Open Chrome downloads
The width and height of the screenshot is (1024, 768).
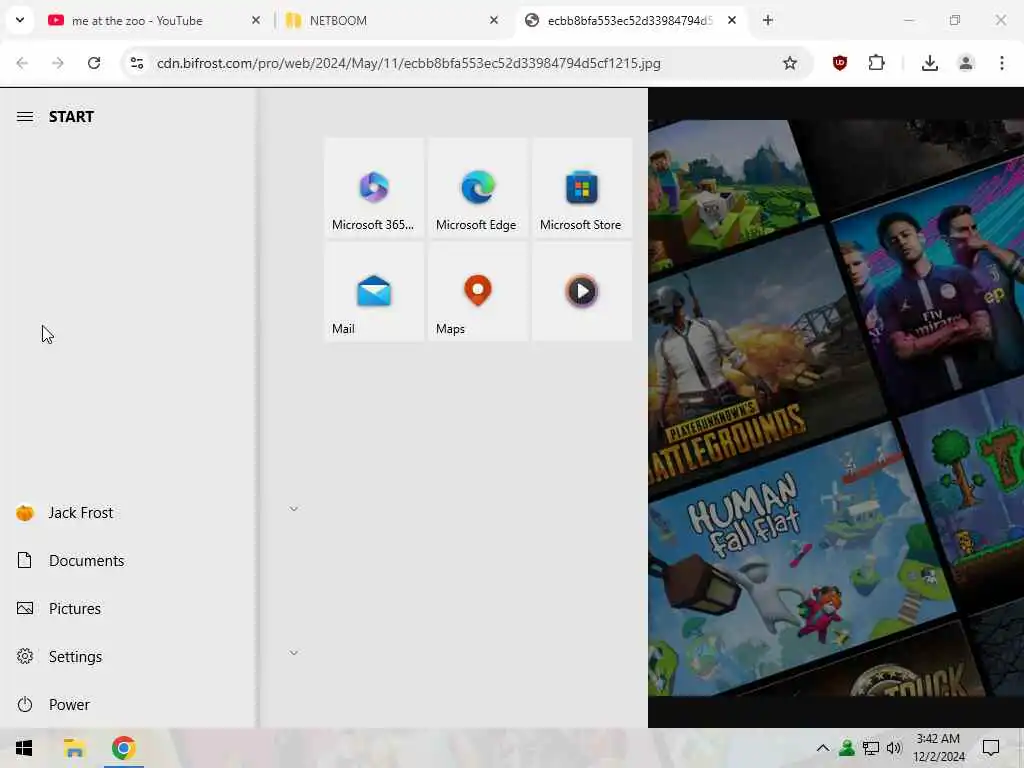[x=930, y=63]
